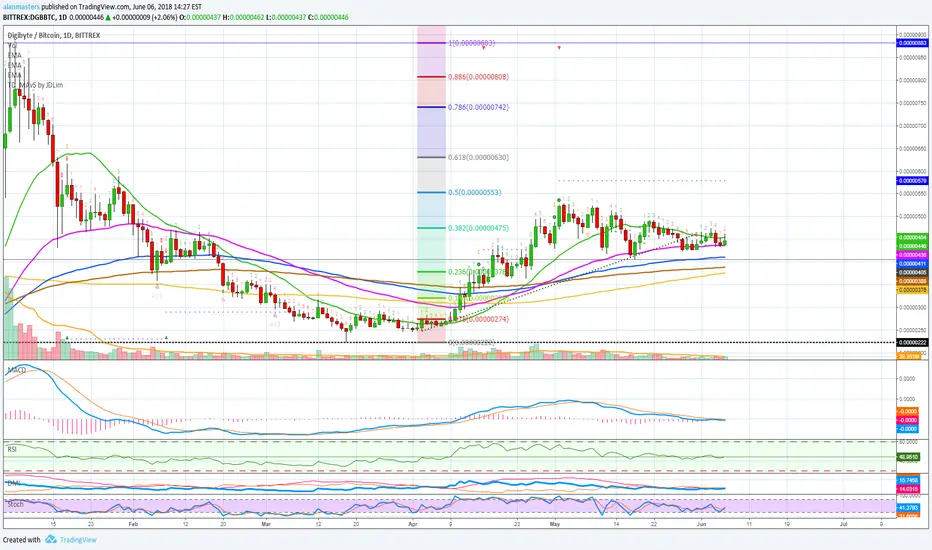Open the TradingView link beside Created with
This screenshot has width=932, height=550.
click(78, 540)
